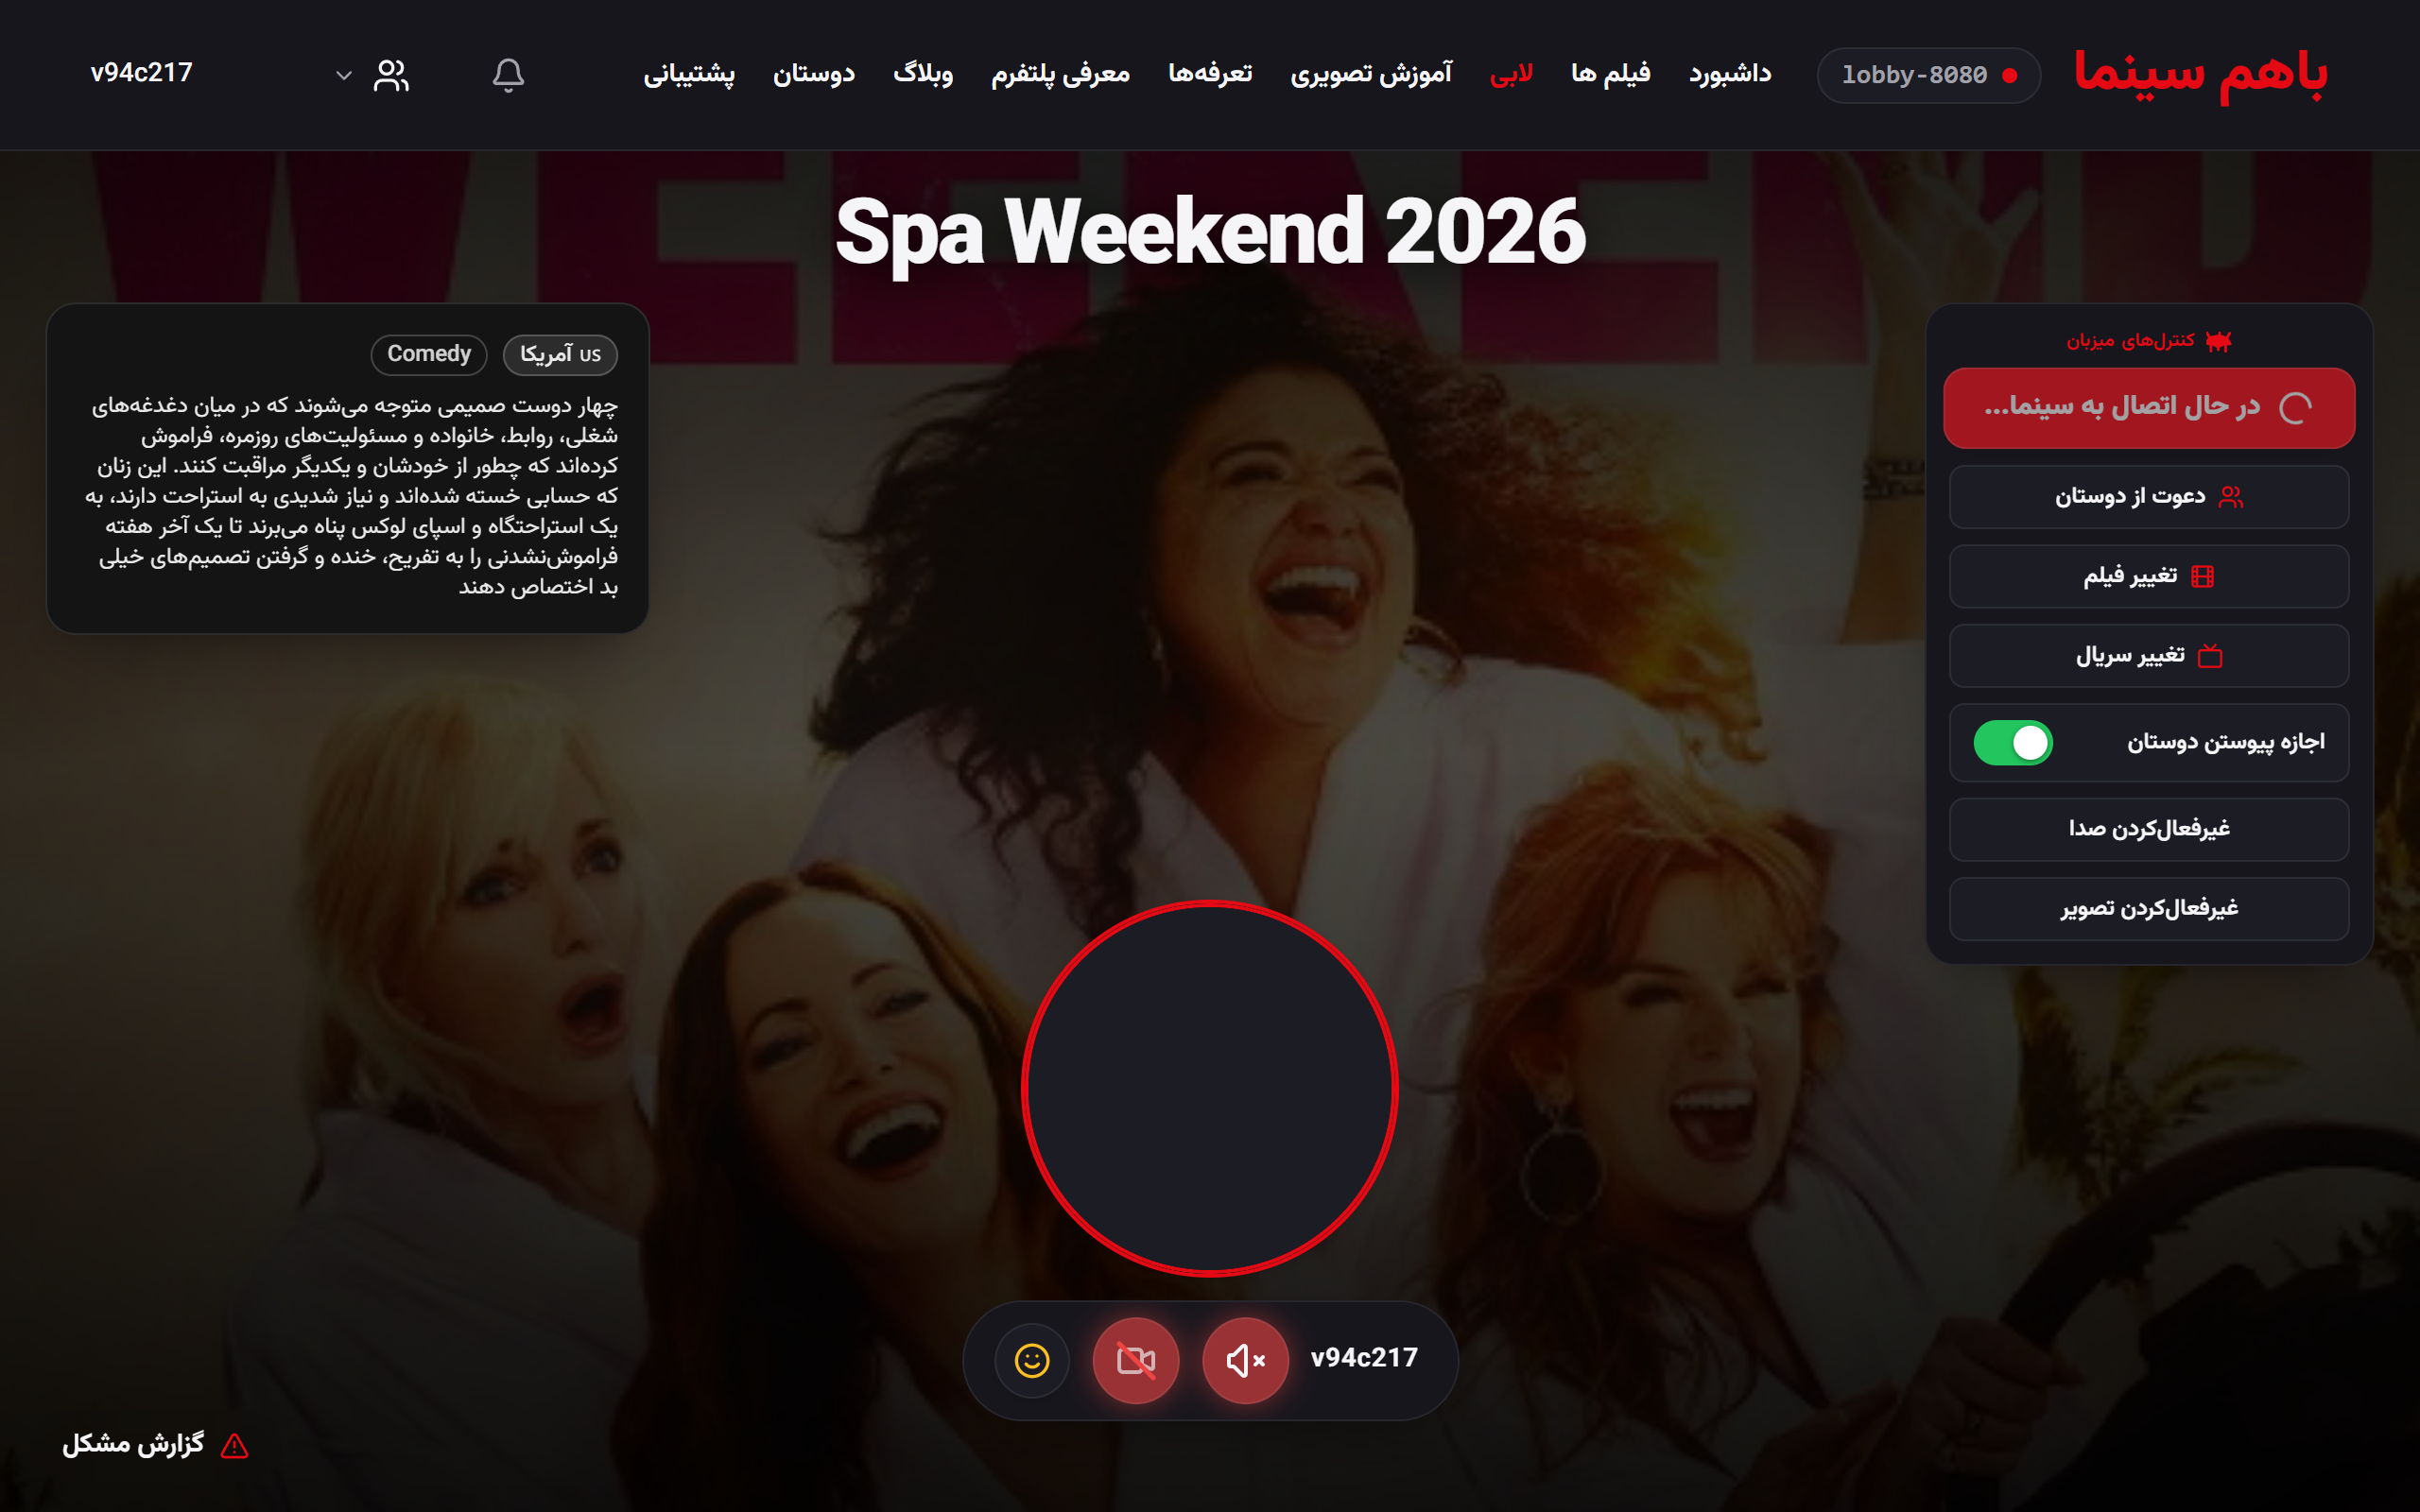Click the film icon in تغییر فیلم
2420x1512 pixels.
(x=2202, y=576)
